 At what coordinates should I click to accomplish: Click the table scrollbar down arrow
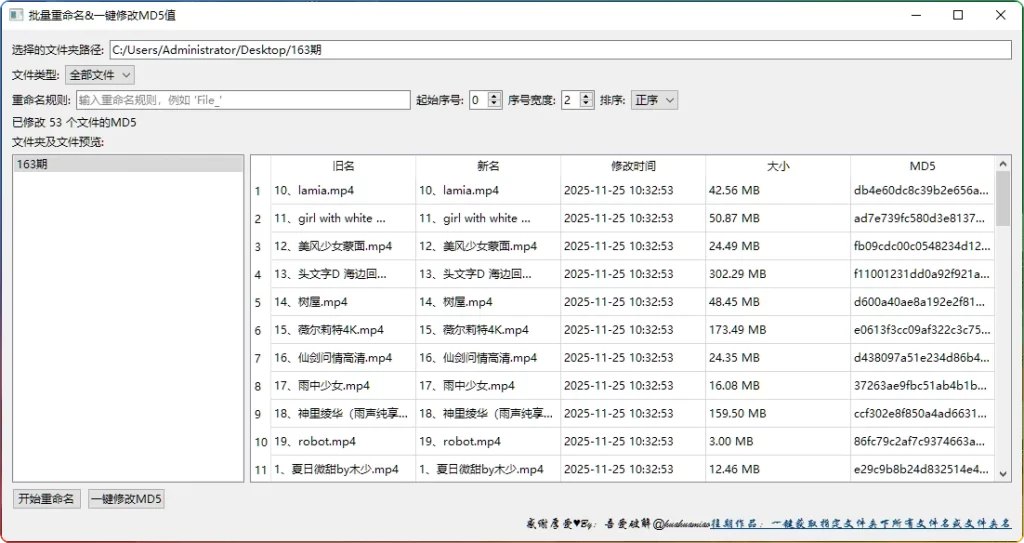point(1003,473)
